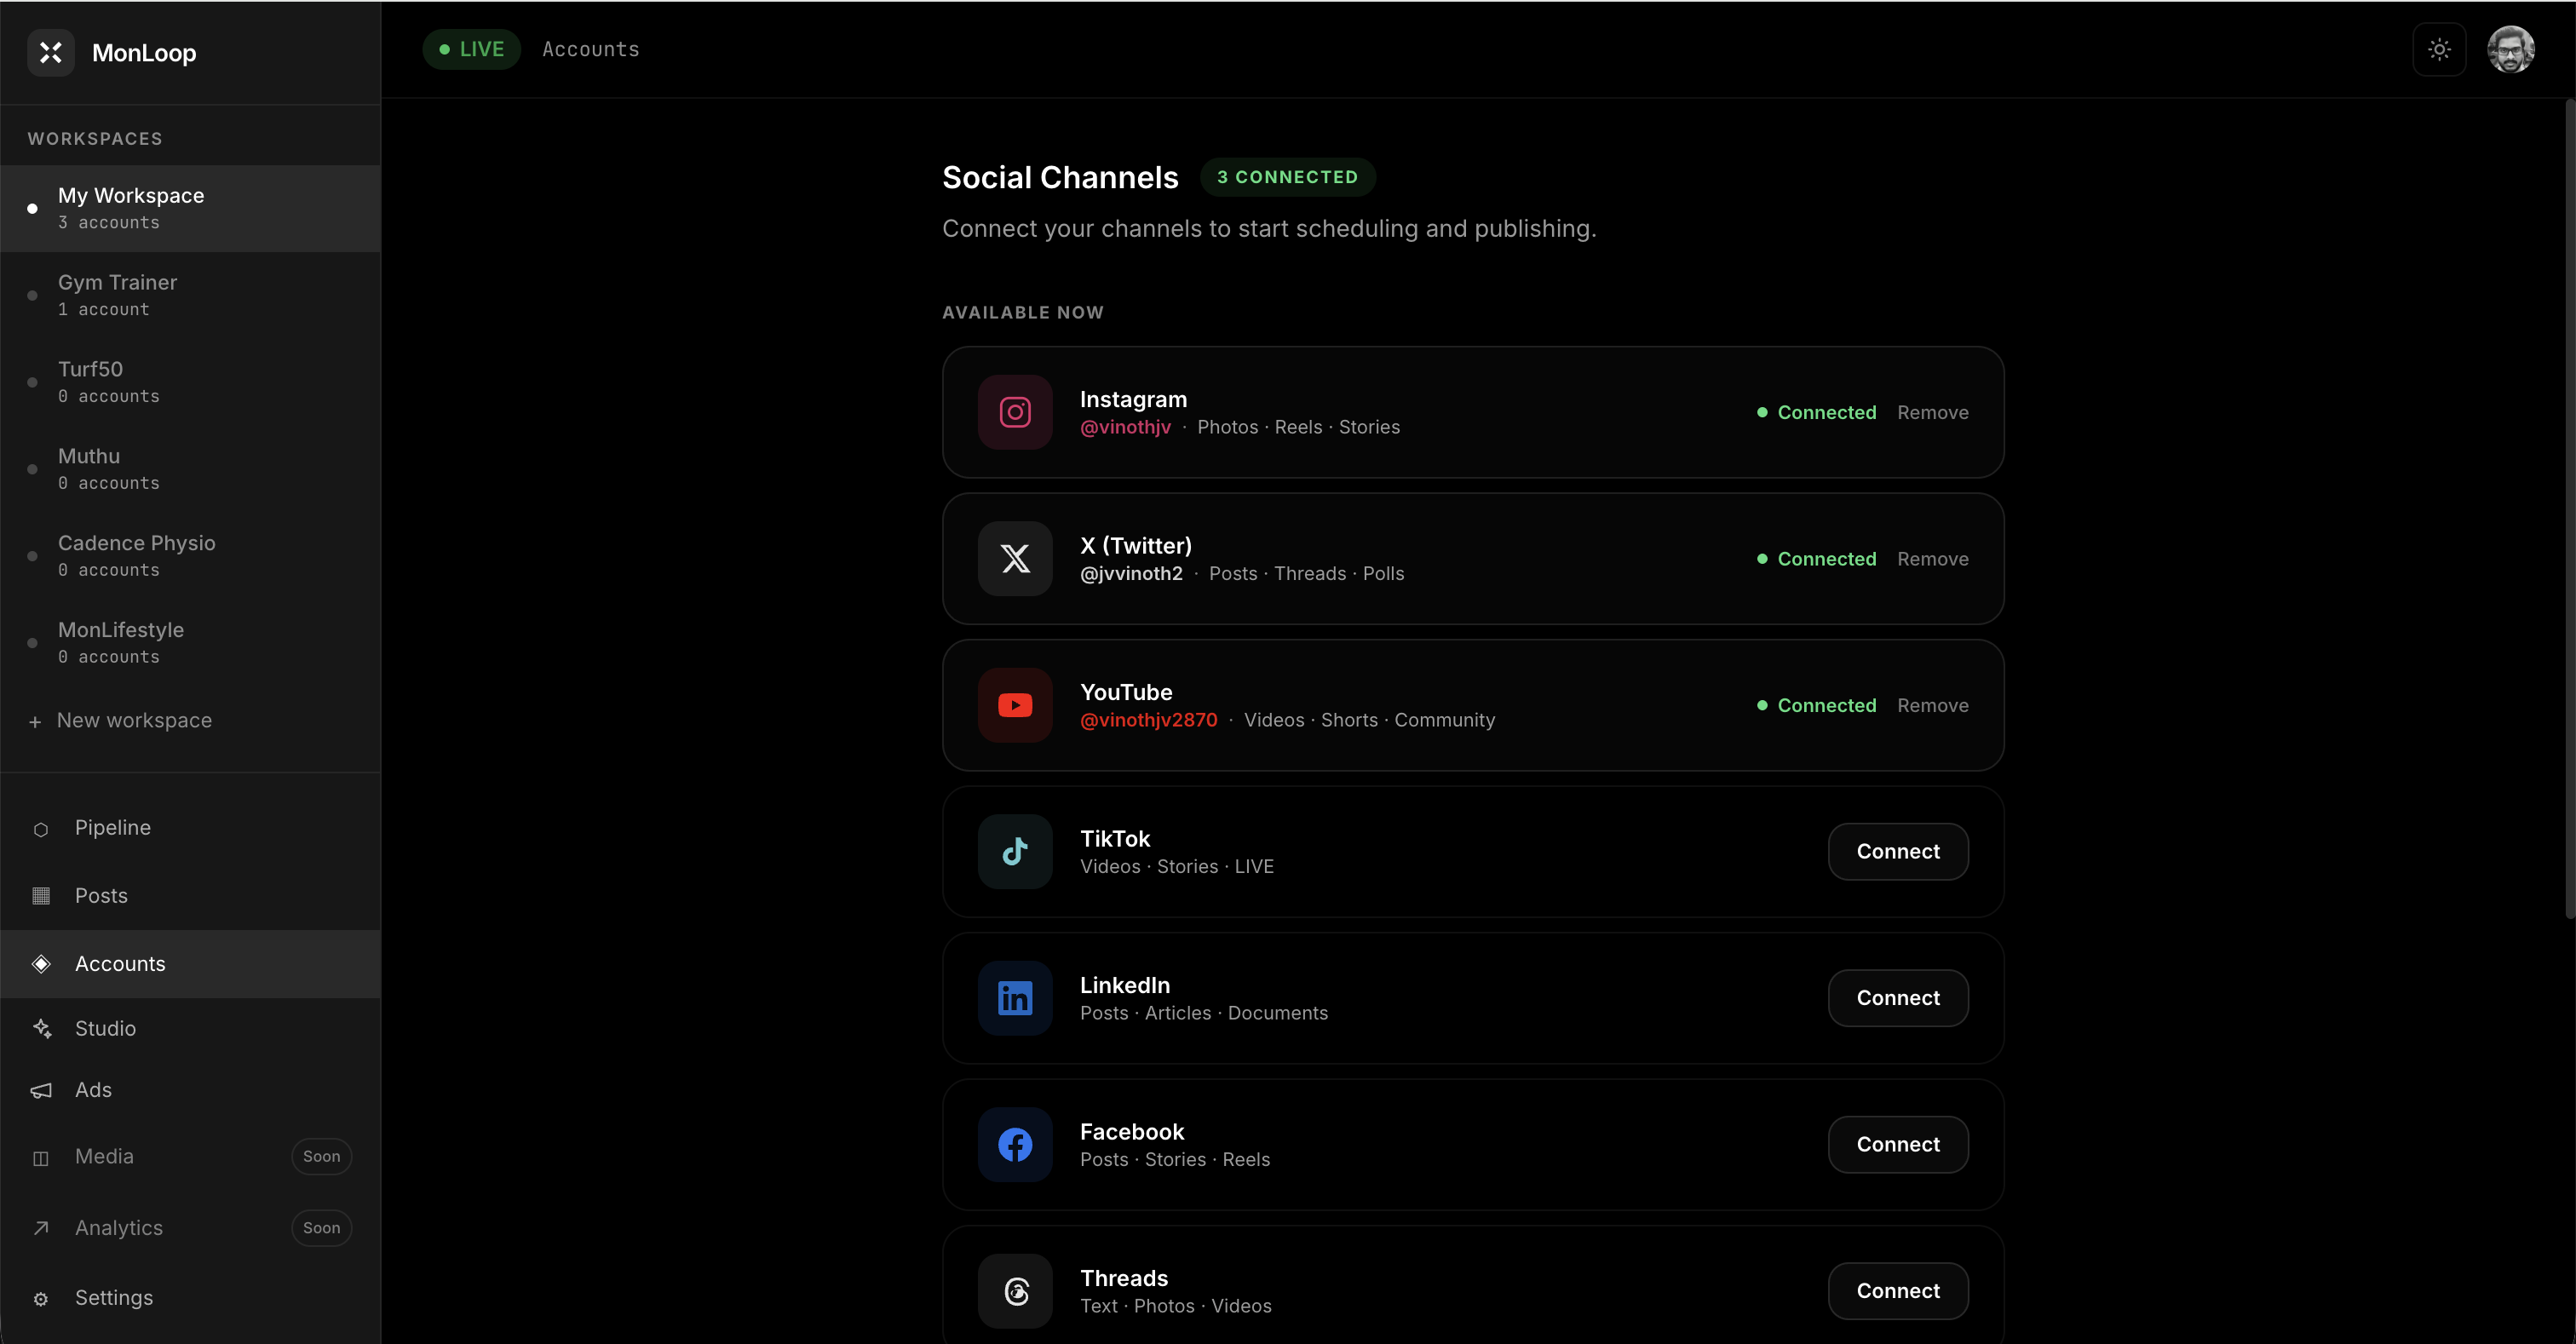Click the Accounts diamond icon in sidebar
This screenshot has width=2576, height=1344.
tap(41, 964)
